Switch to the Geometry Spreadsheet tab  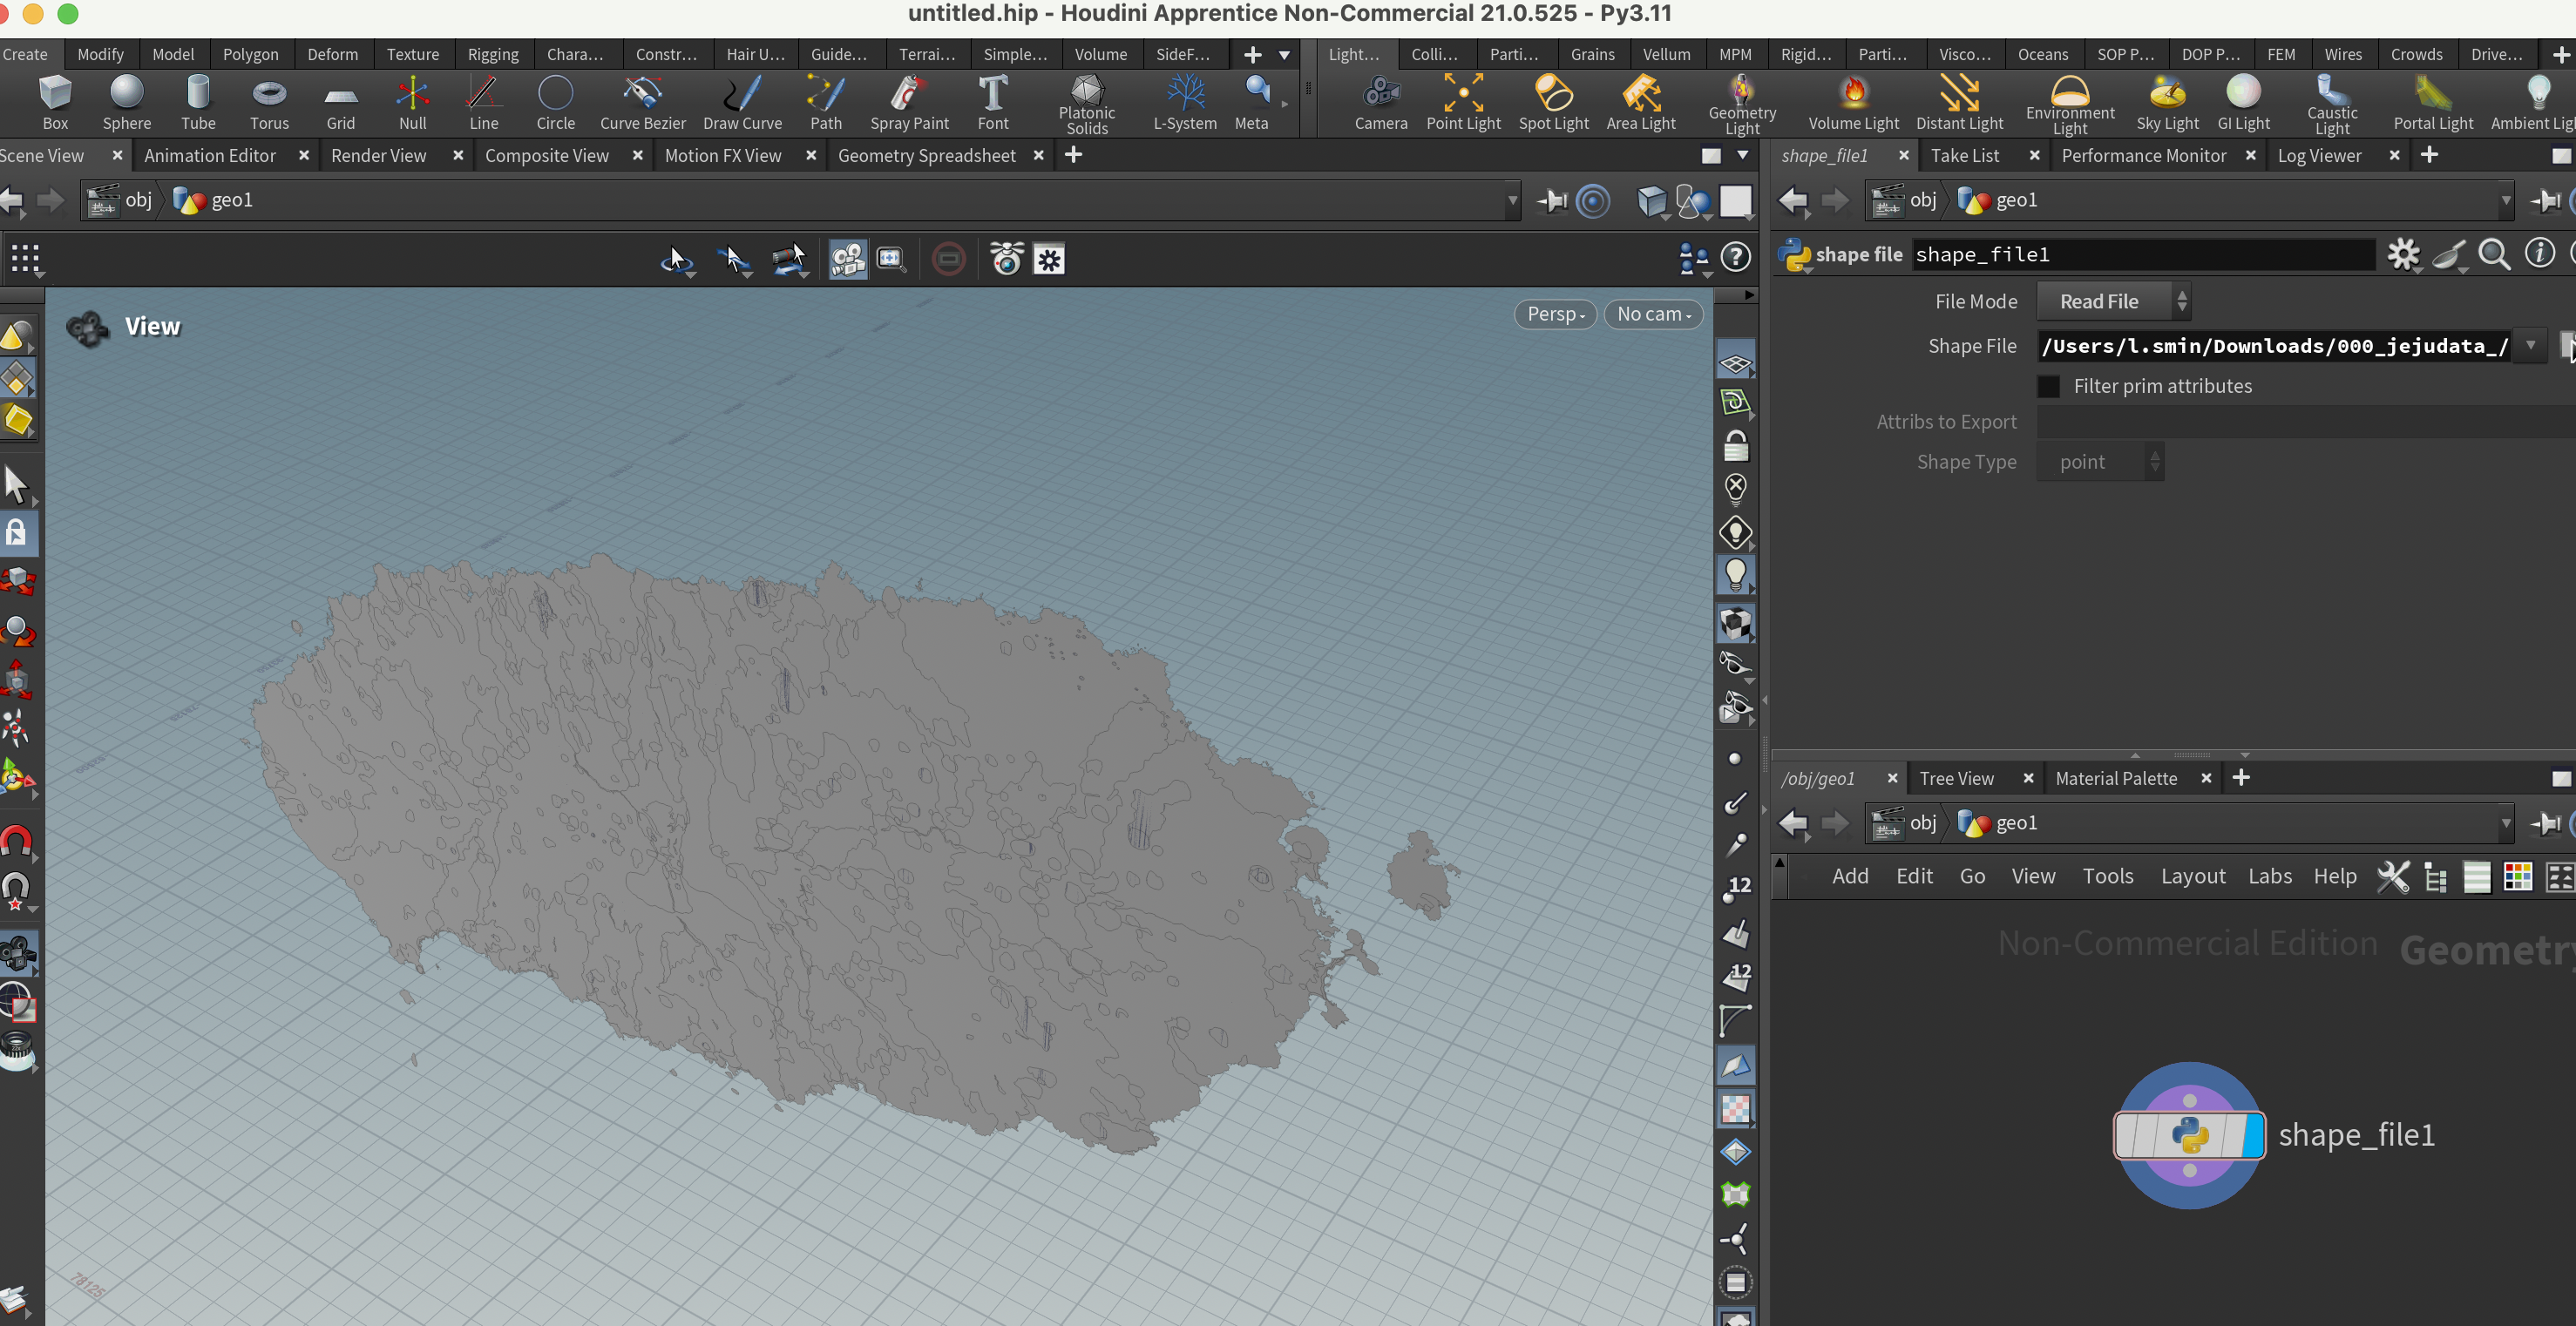pos(926,156)
